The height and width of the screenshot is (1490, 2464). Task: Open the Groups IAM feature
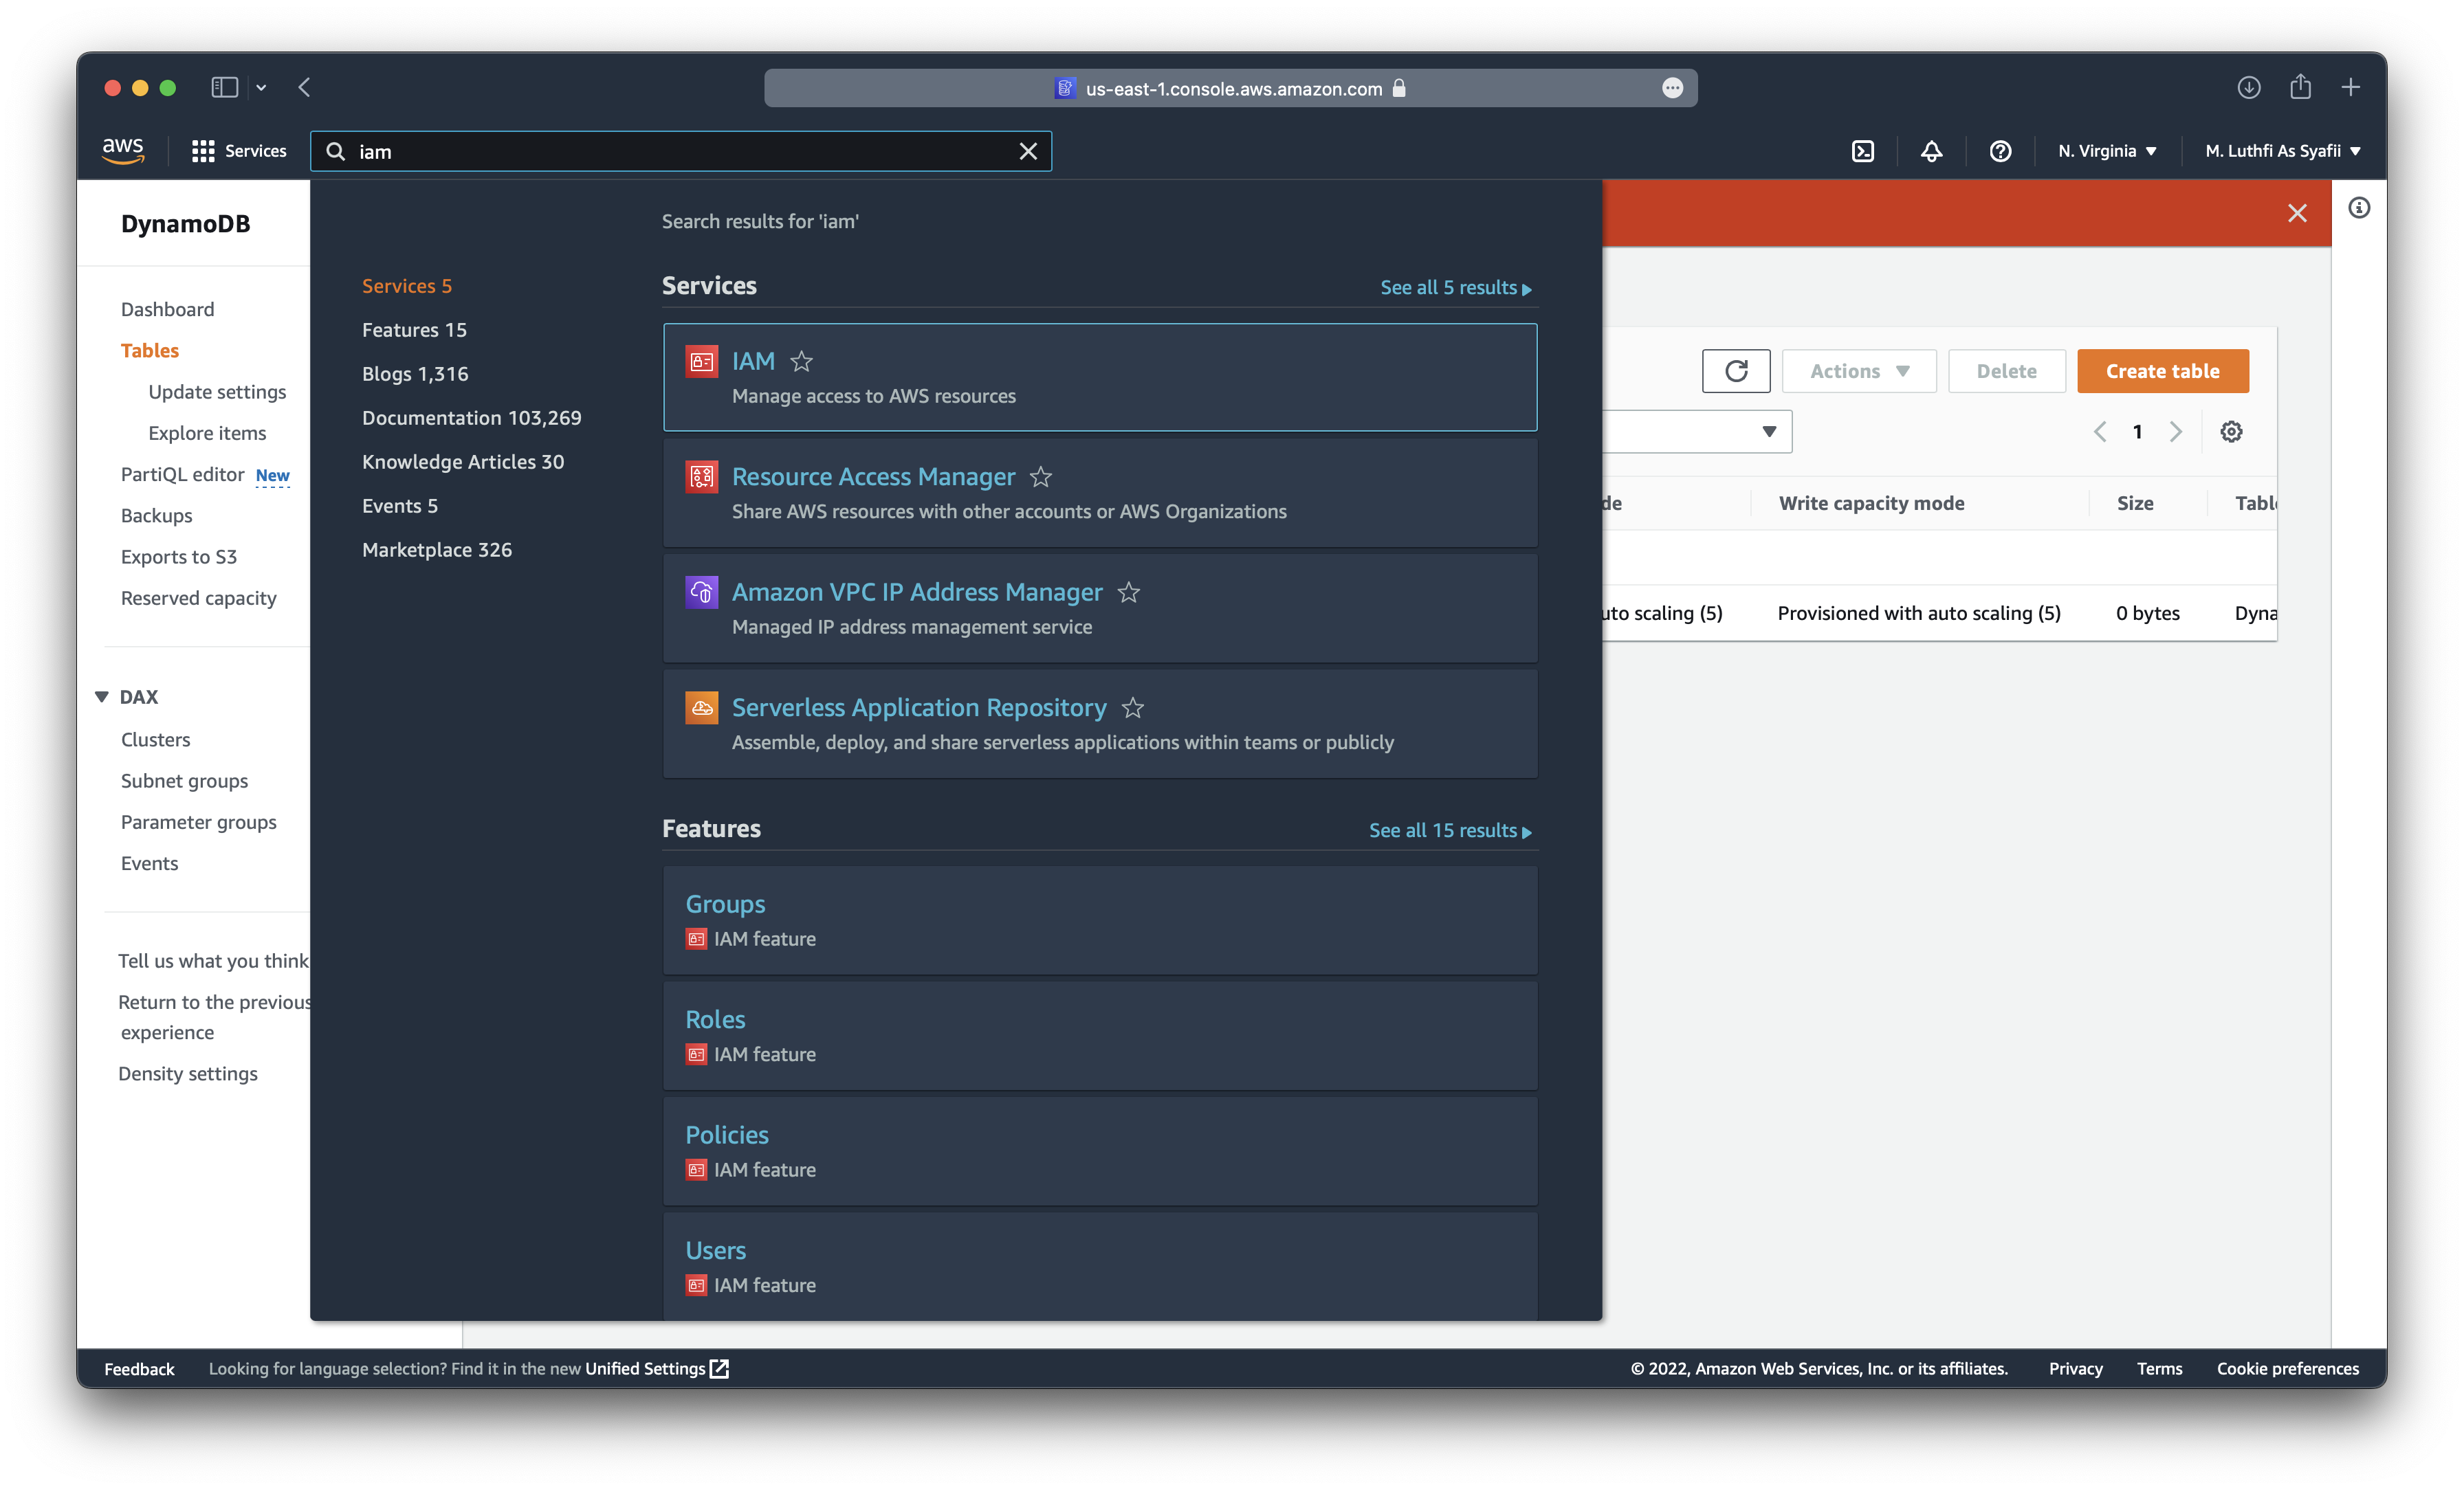click(1100, 920)
